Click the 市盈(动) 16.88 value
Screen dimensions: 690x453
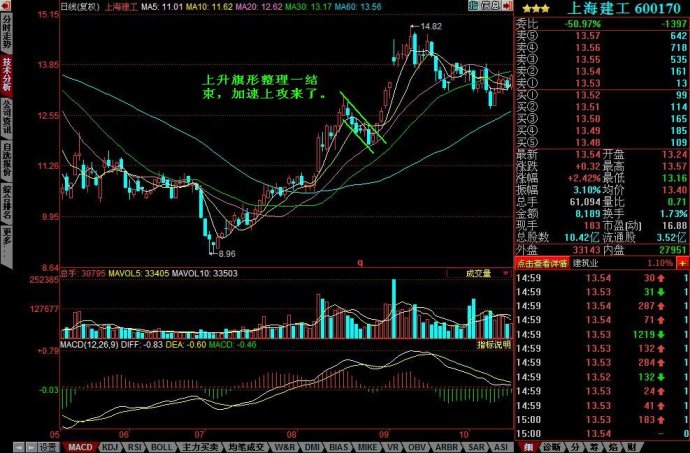675,226
